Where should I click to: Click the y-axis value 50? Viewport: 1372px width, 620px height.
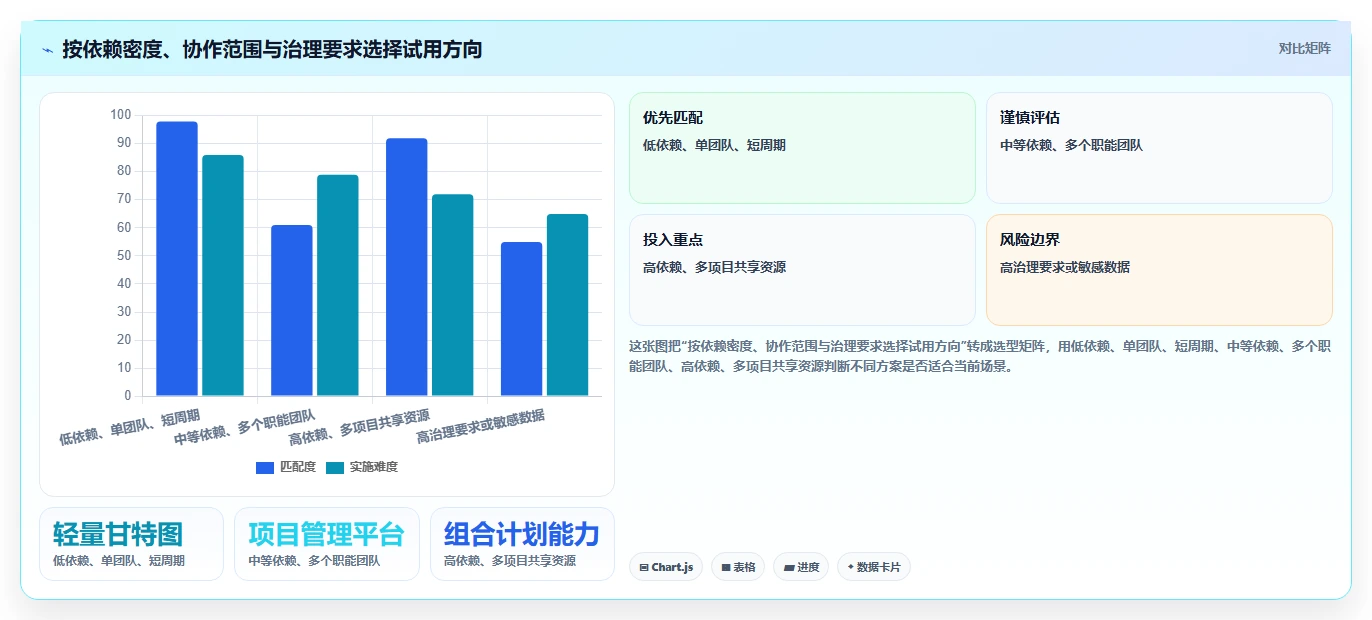point(124,256)
